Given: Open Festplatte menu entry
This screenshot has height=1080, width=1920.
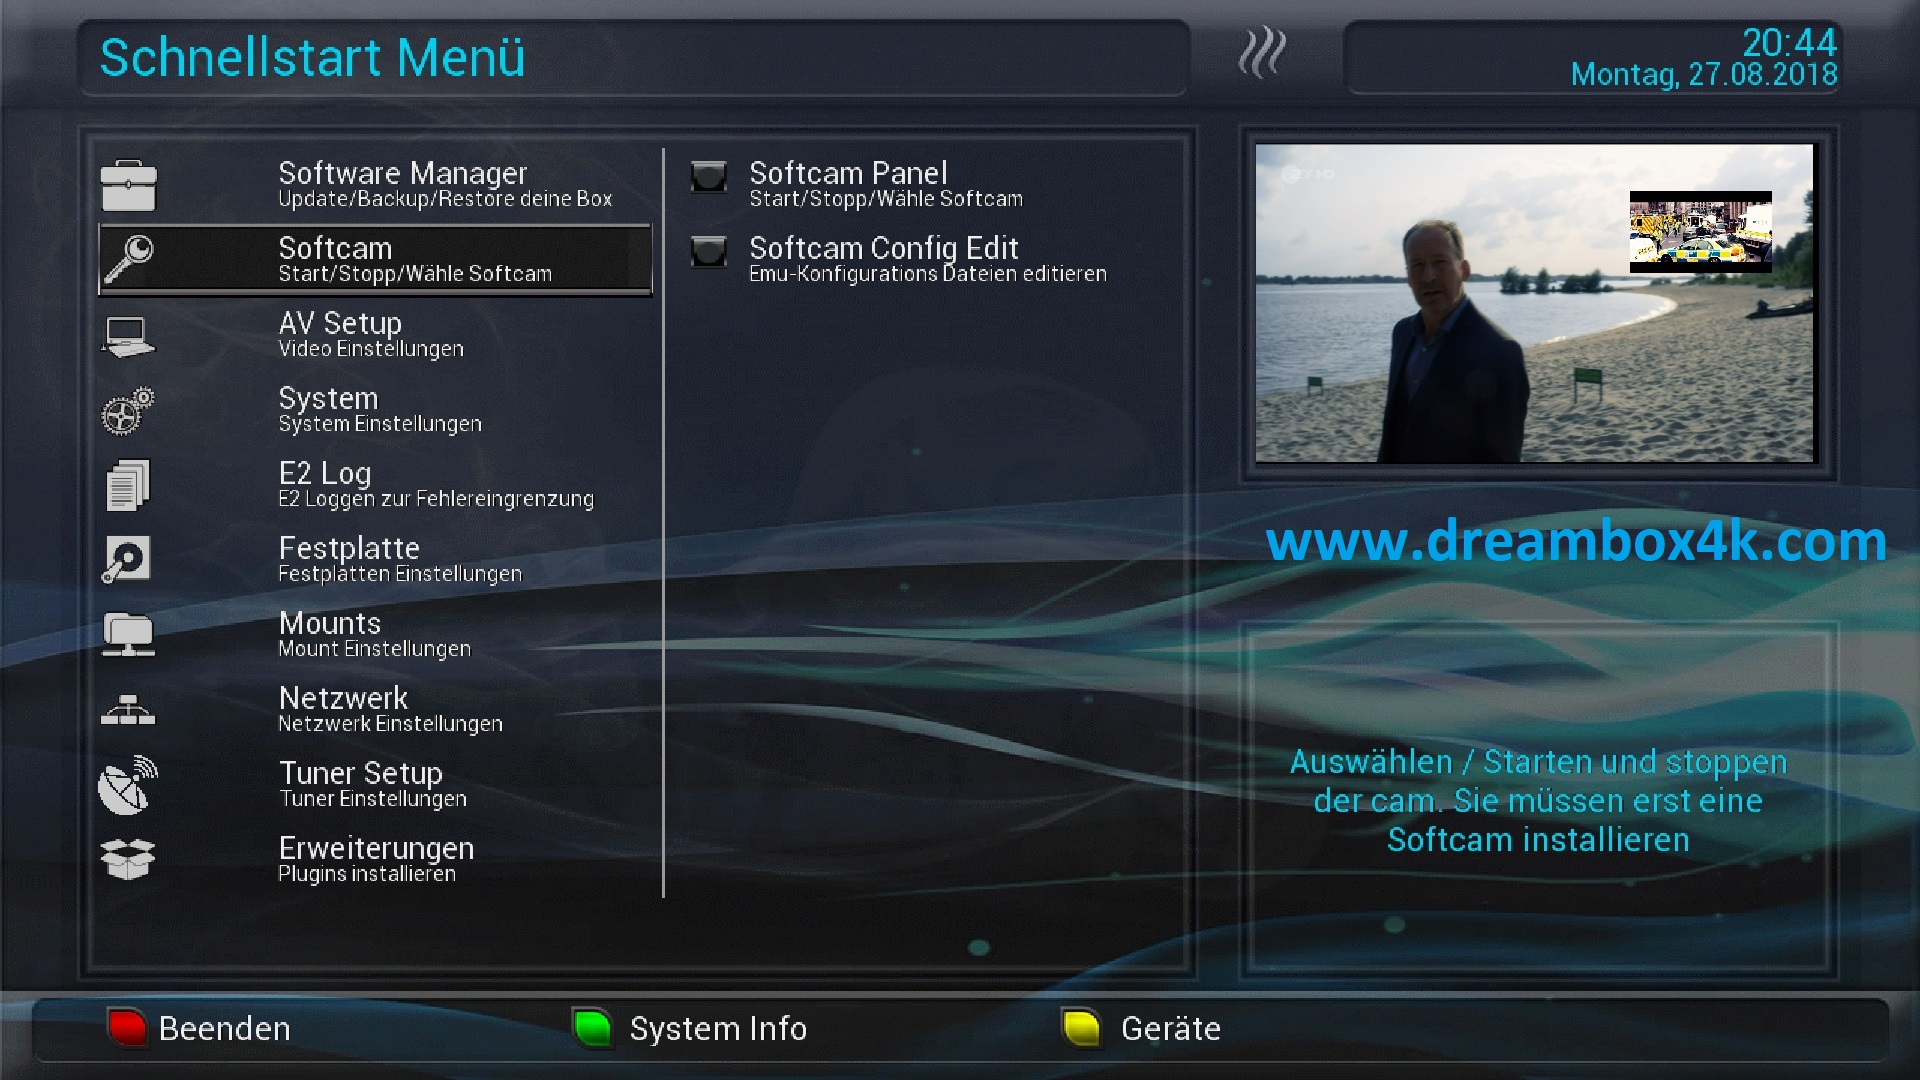Looking at the screenshot, I should tap(375, 560).
